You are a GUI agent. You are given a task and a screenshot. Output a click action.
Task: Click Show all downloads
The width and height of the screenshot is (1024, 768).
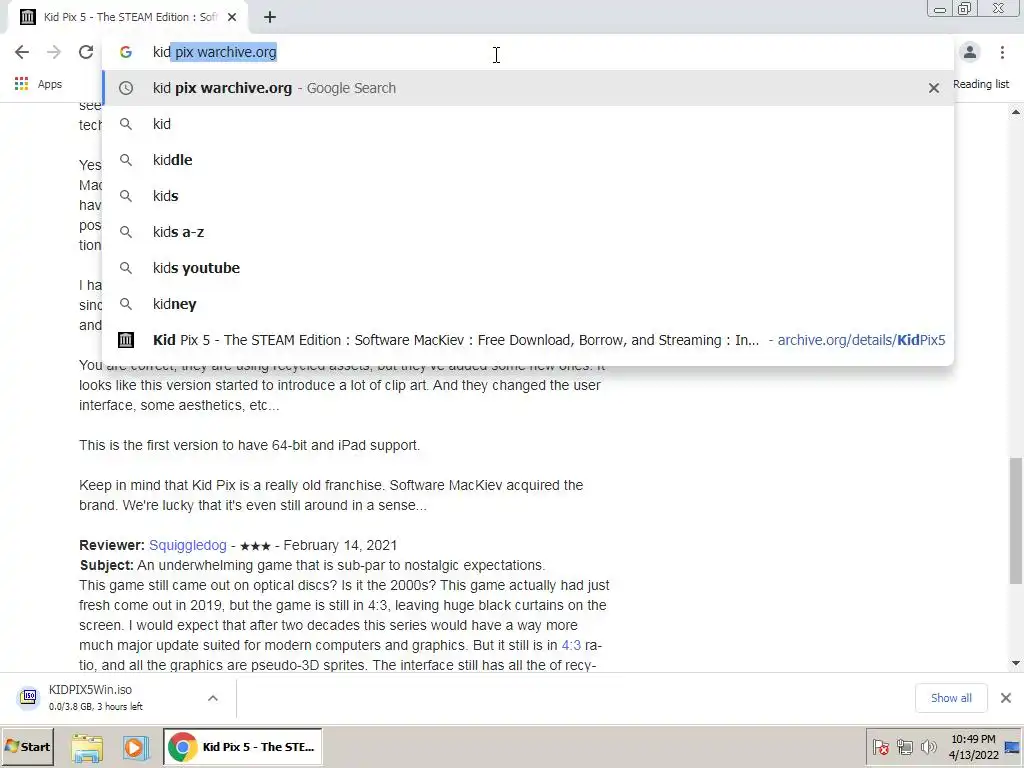[951, 698]
